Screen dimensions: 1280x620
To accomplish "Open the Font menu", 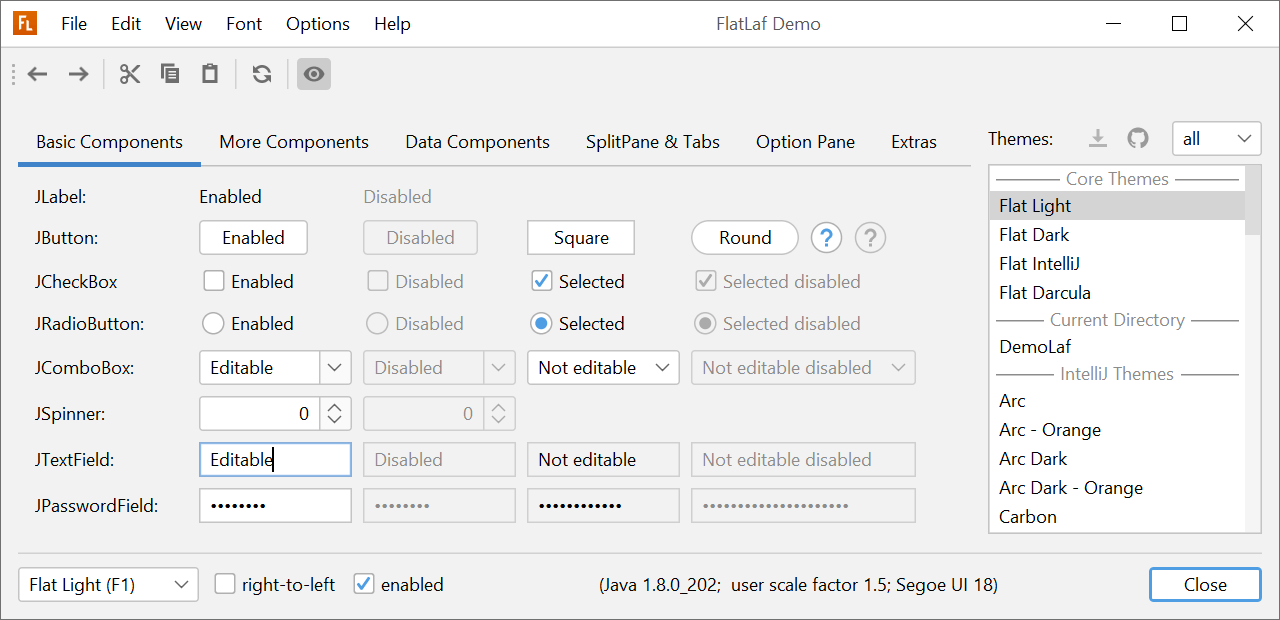I will 244,24.
